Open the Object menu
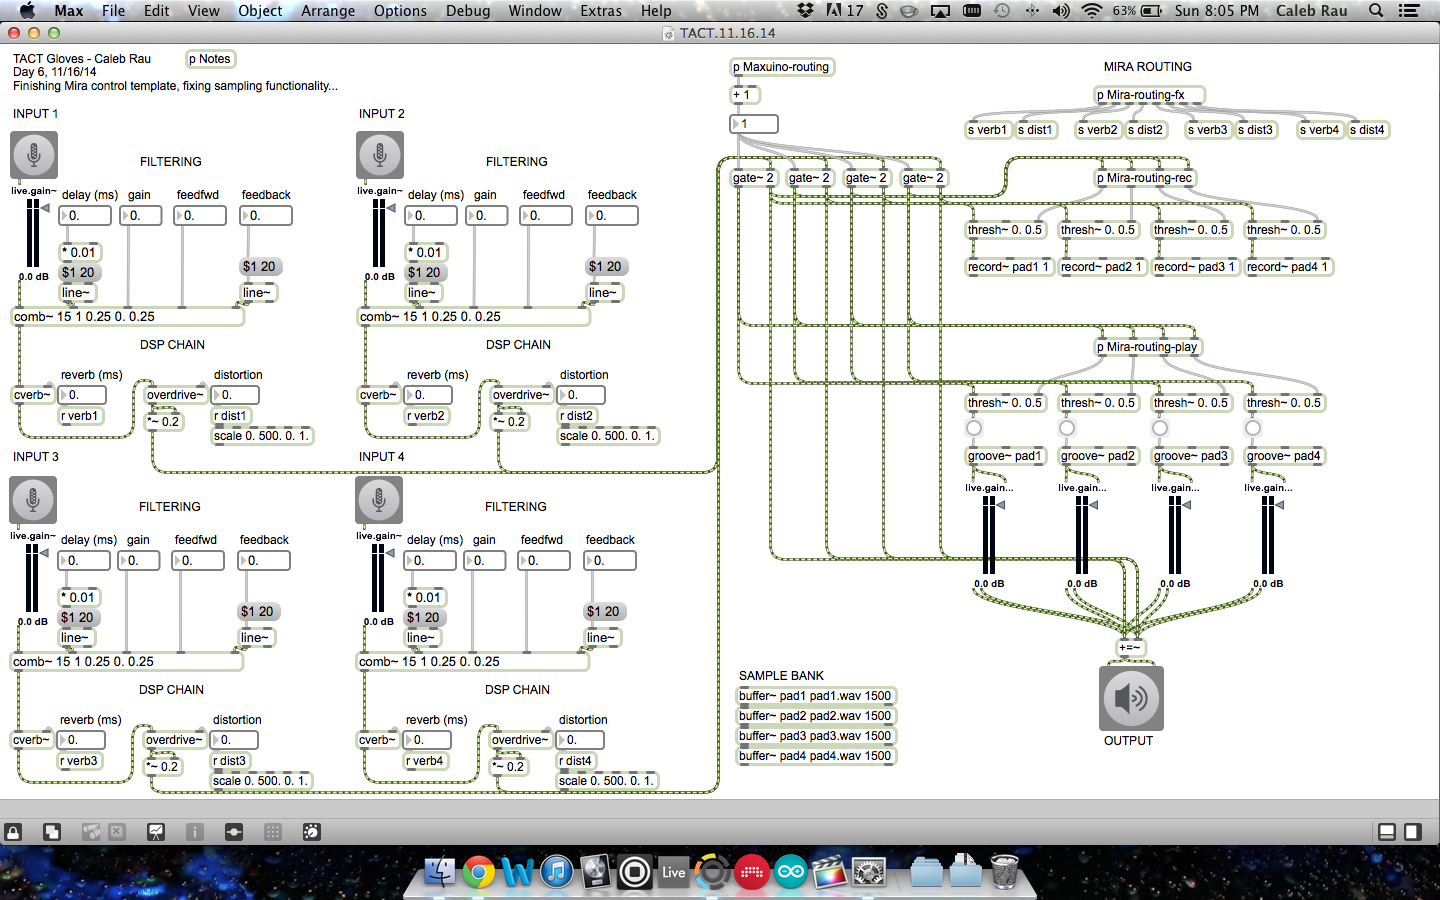 tap(260, 11)
